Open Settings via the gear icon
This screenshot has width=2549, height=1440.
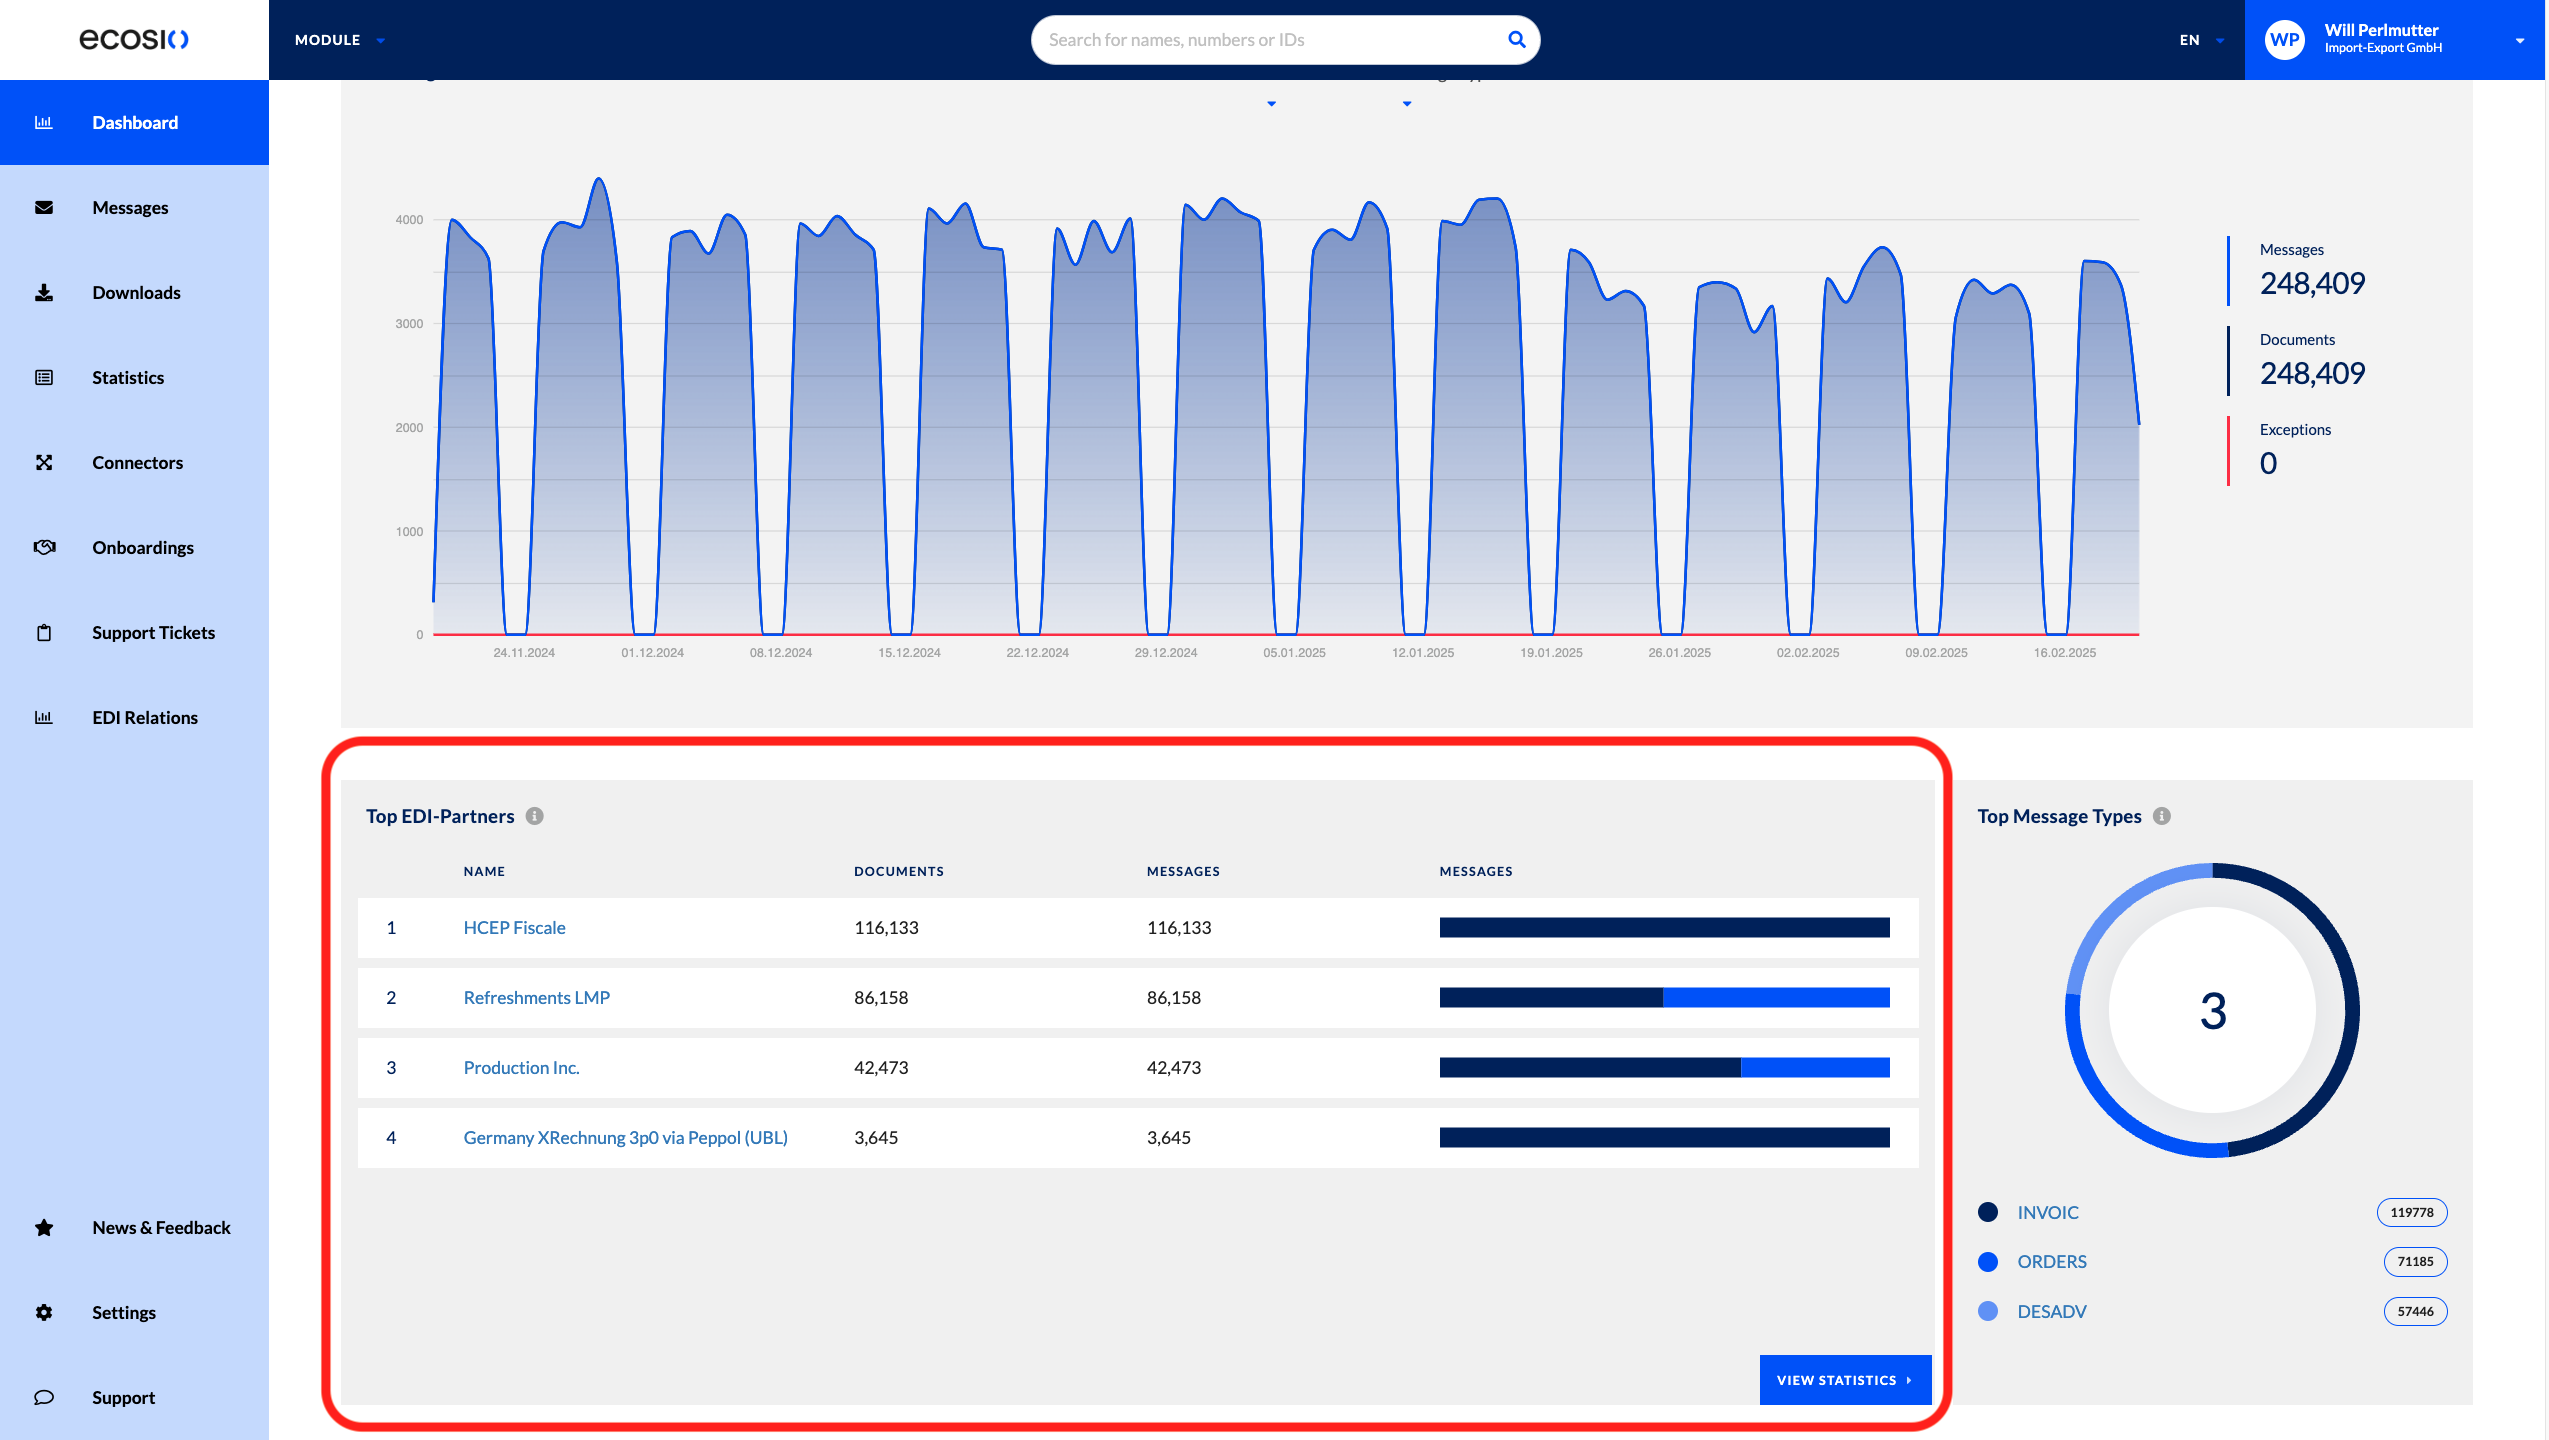tap(44, 1313)
